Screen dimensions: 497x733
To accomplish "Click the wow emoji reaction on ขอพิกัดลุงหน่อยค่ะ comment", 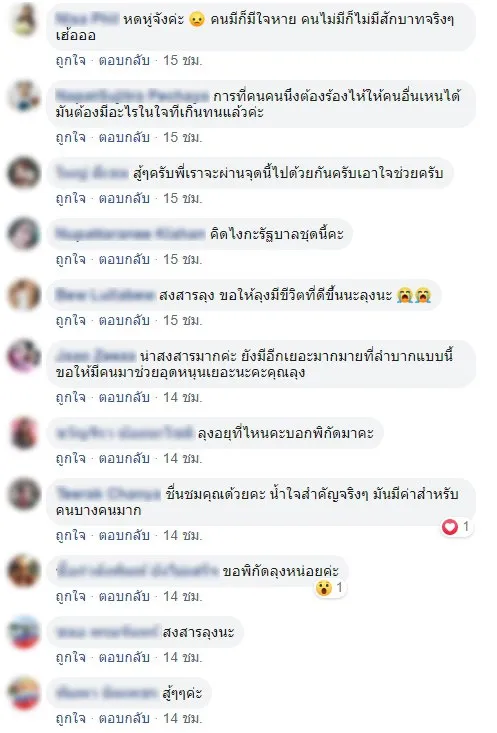I will coord(324,588).
